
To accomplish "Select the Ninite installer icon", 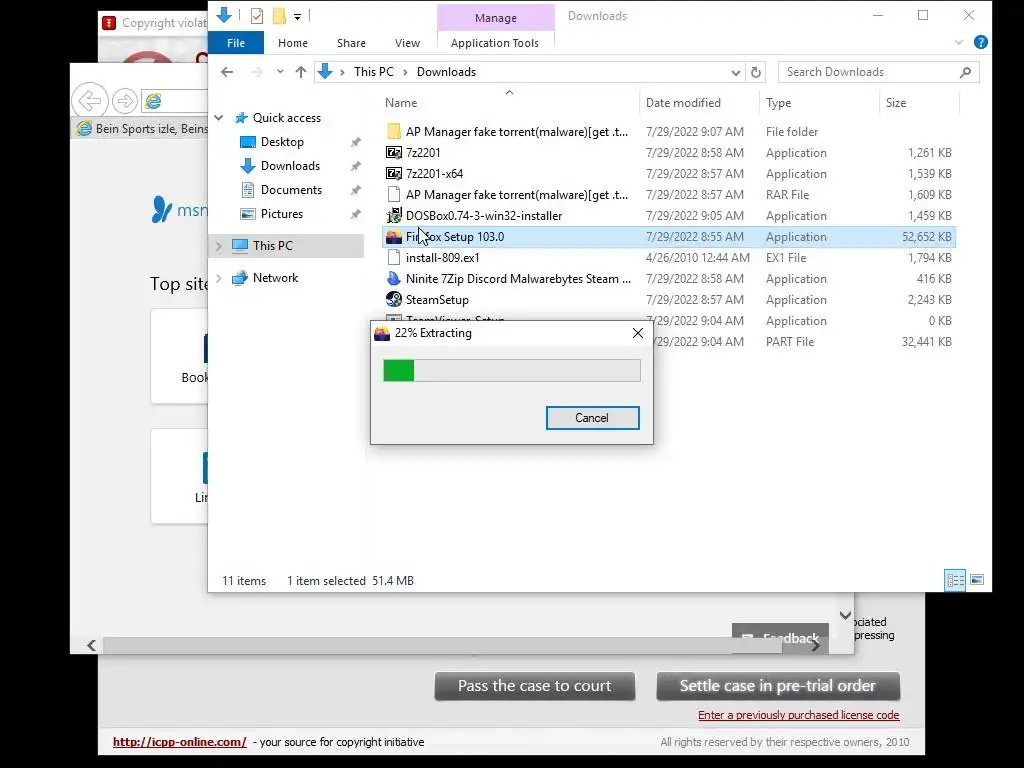I will (394, 279).
